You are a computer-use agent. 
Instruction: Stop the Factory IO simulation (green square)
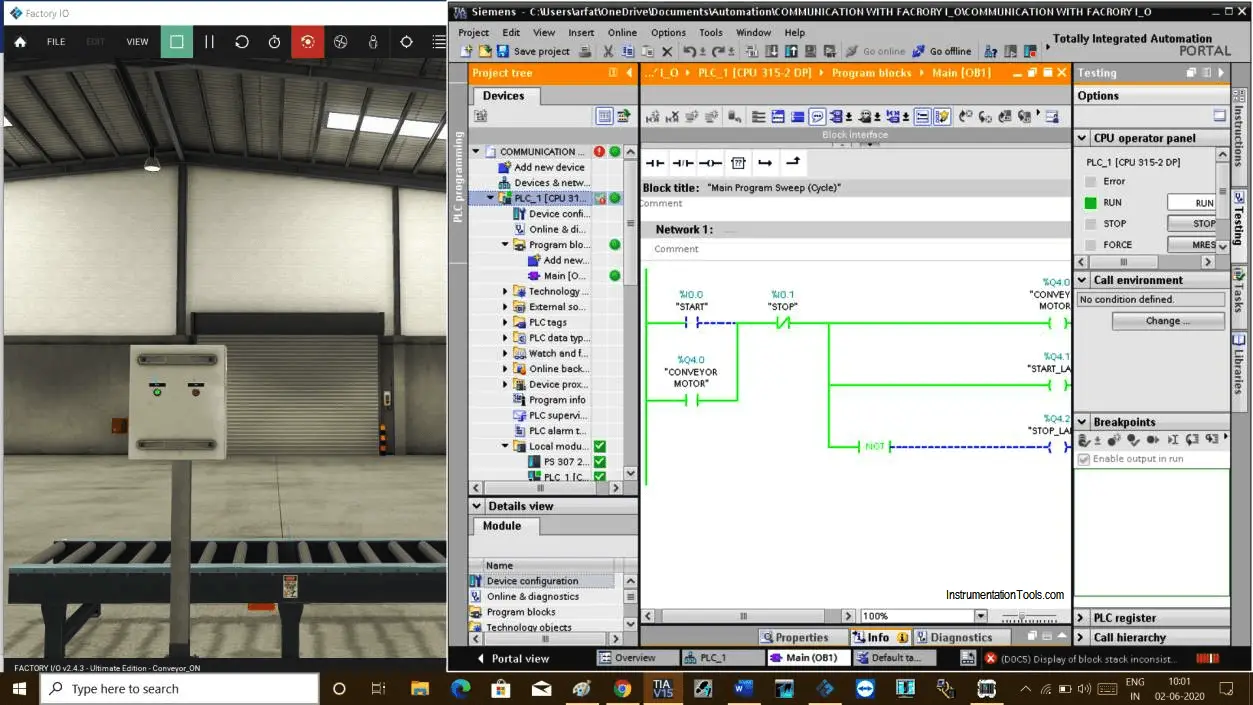[177, 42]
